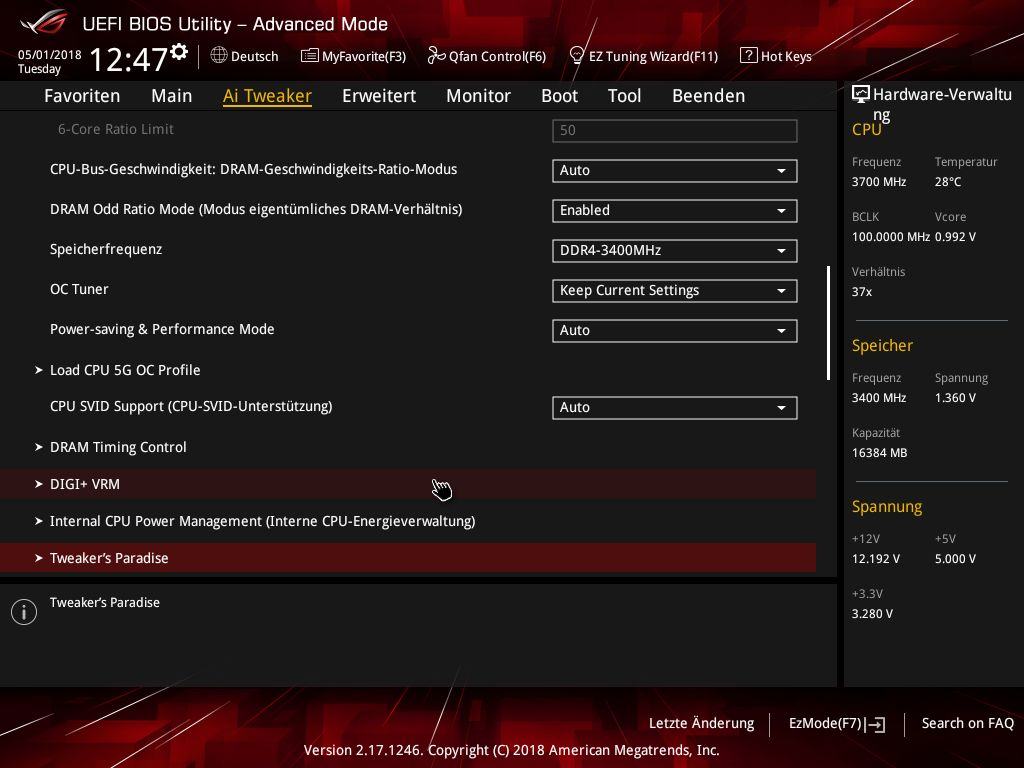Click Speicher Frequenz value 3400 MHz
The width and height of the screenshot is (1024, 768).
point(879,398)
